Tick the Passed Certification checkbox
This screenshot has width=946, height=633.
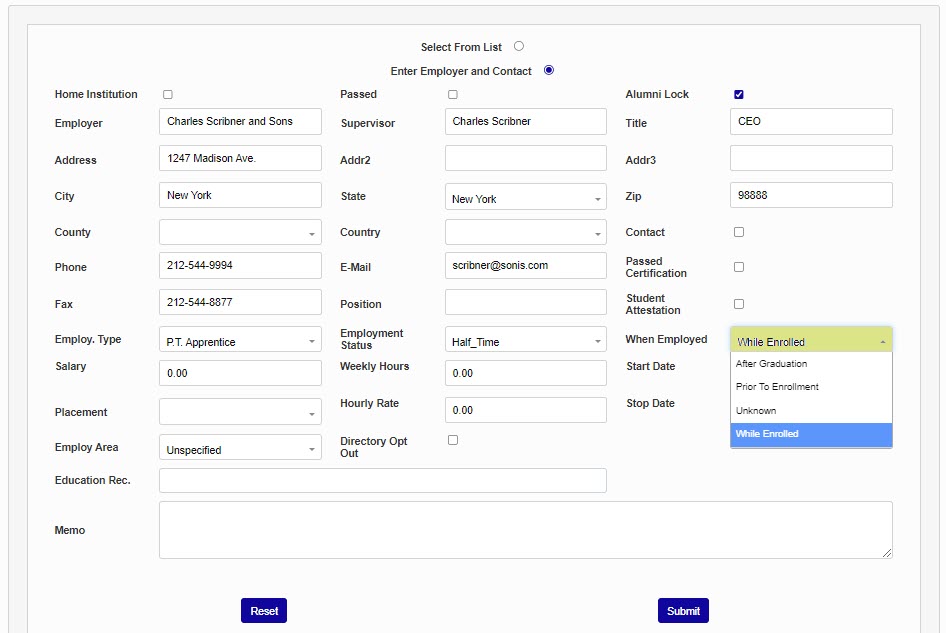click(739, 267)
